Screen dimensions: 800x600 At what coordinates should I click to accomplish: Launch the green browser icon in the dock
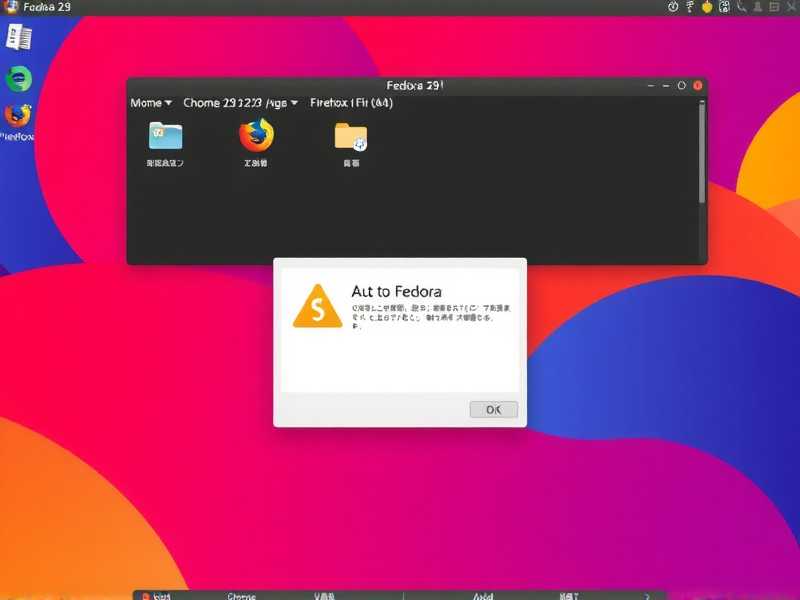[x=18, y=78]
